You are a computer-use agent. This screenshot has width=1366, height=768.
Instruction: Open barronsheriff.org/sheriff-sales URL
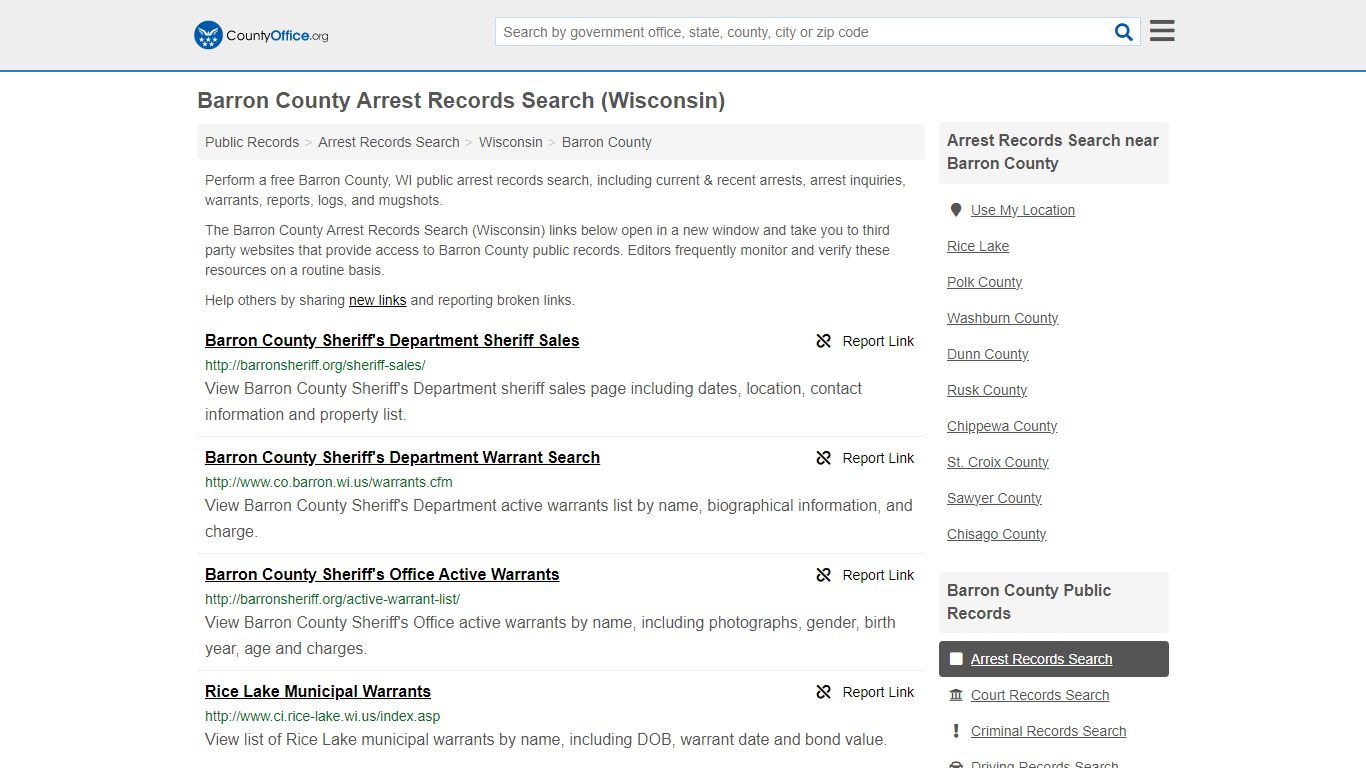pos(315,365)
